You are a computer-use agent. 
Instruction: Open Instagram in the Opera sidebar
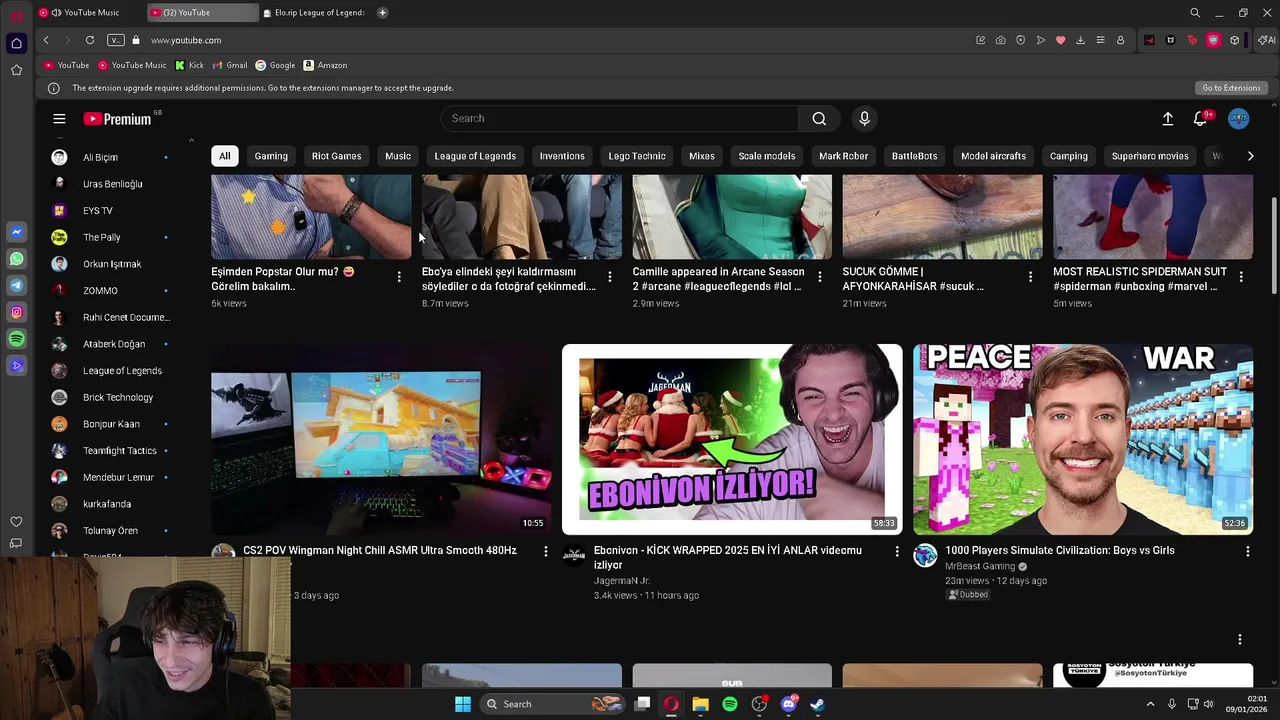click(16, 313)
